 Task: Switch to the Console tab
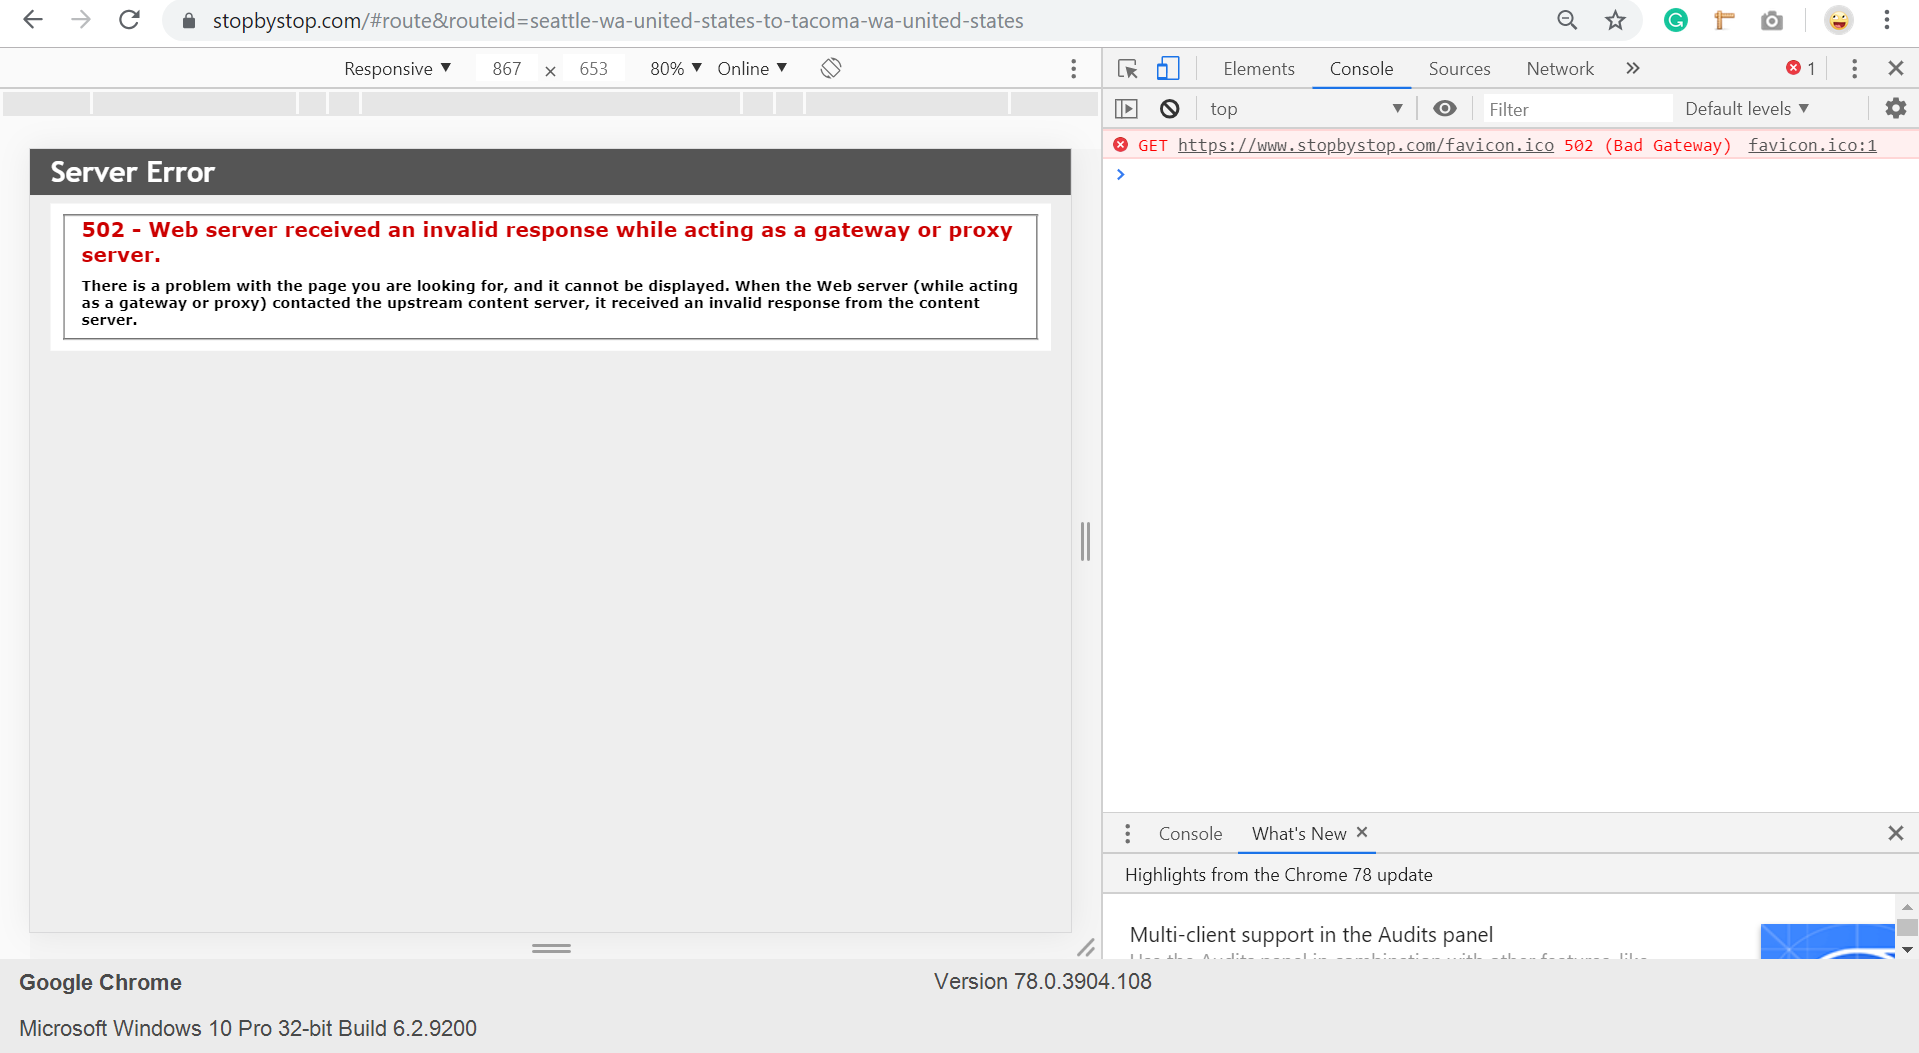[x=1361, y=68]
